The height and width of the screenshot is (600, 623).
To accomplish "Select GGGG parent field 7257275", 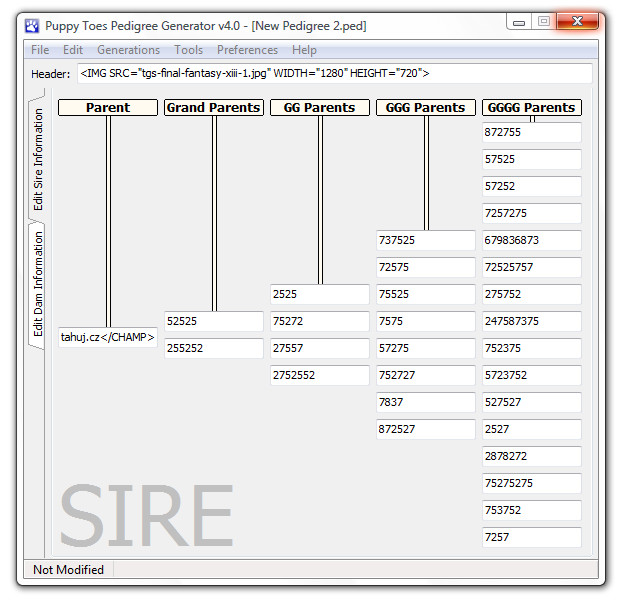I will coord(532,213).
